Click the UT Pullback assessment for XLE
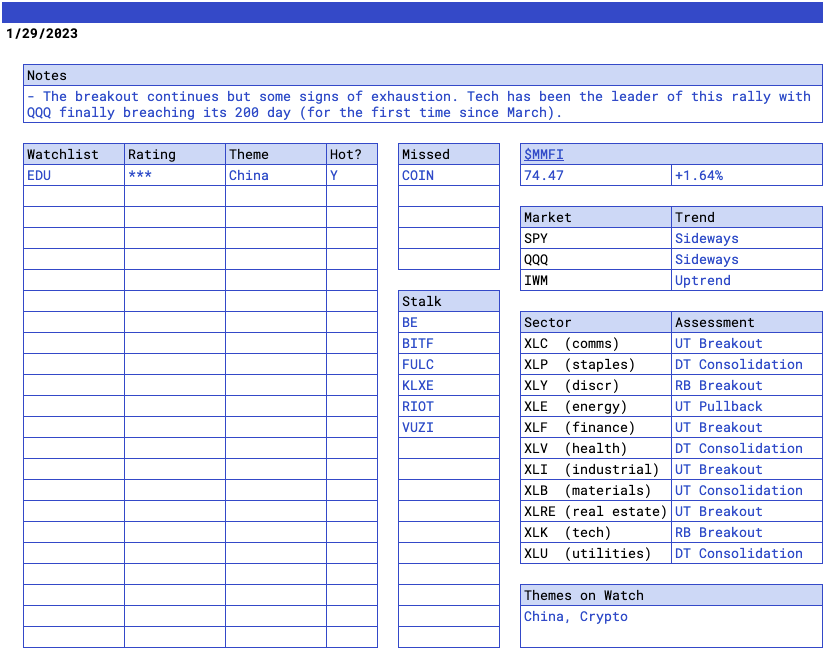This screenshot has width=825, height=649. pyautogui.click(x=747, y=406)
